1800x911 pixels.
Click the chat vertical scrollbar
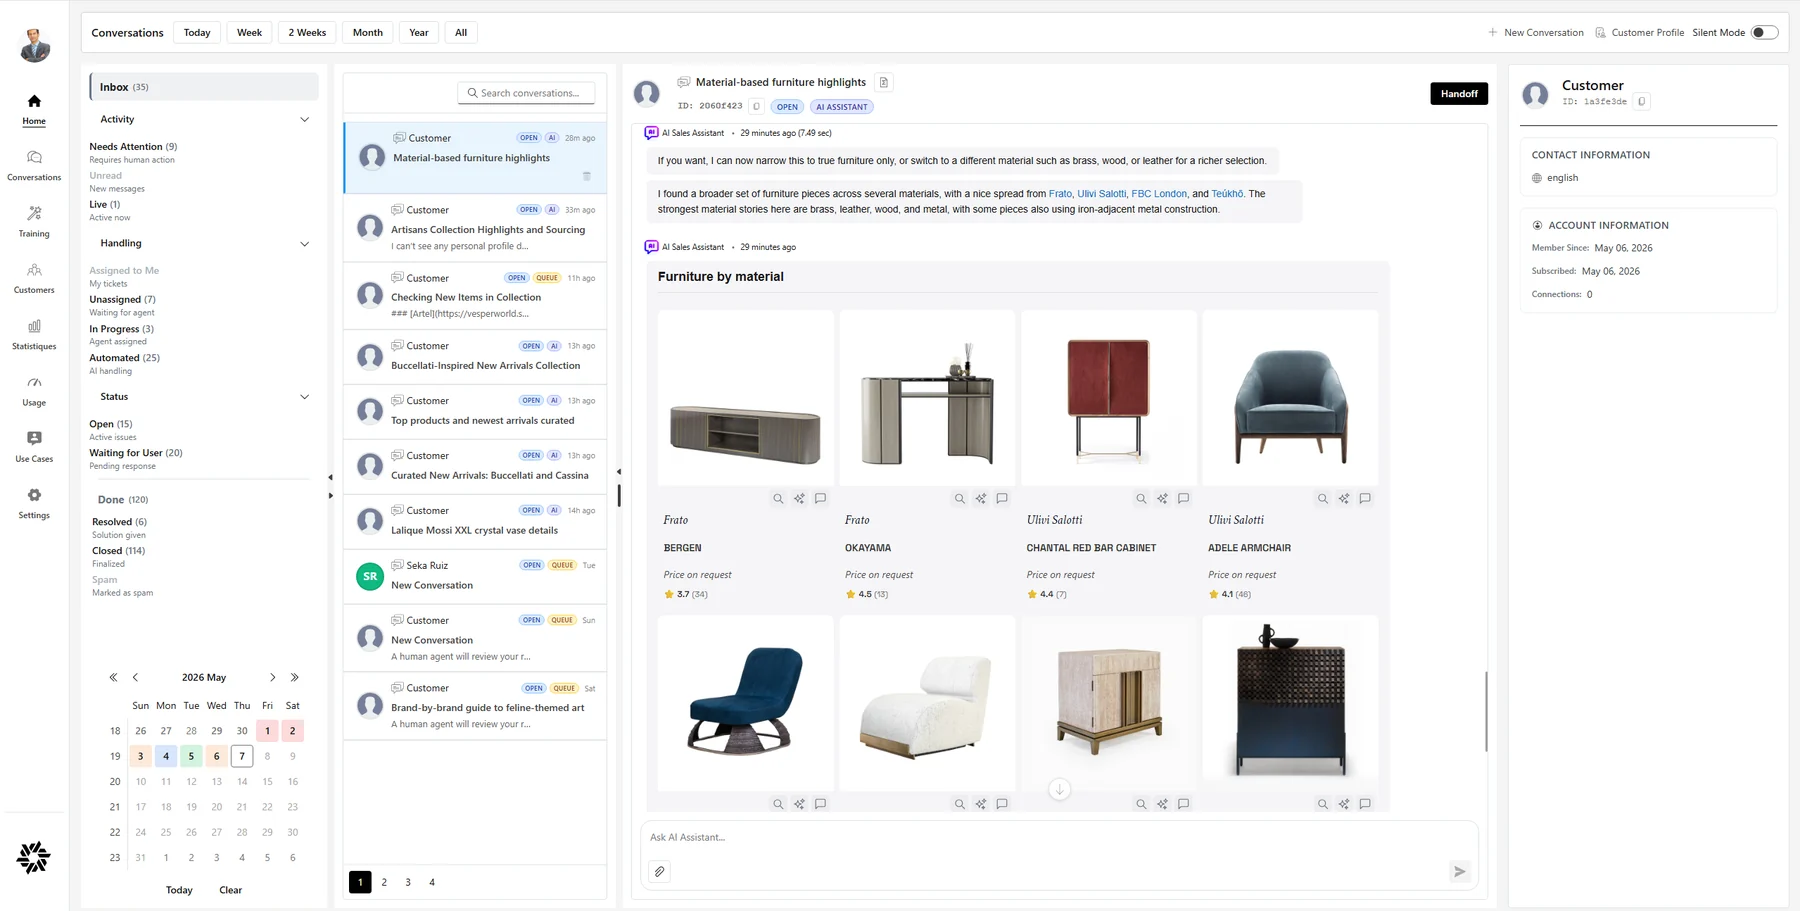tap(1486, 711)
